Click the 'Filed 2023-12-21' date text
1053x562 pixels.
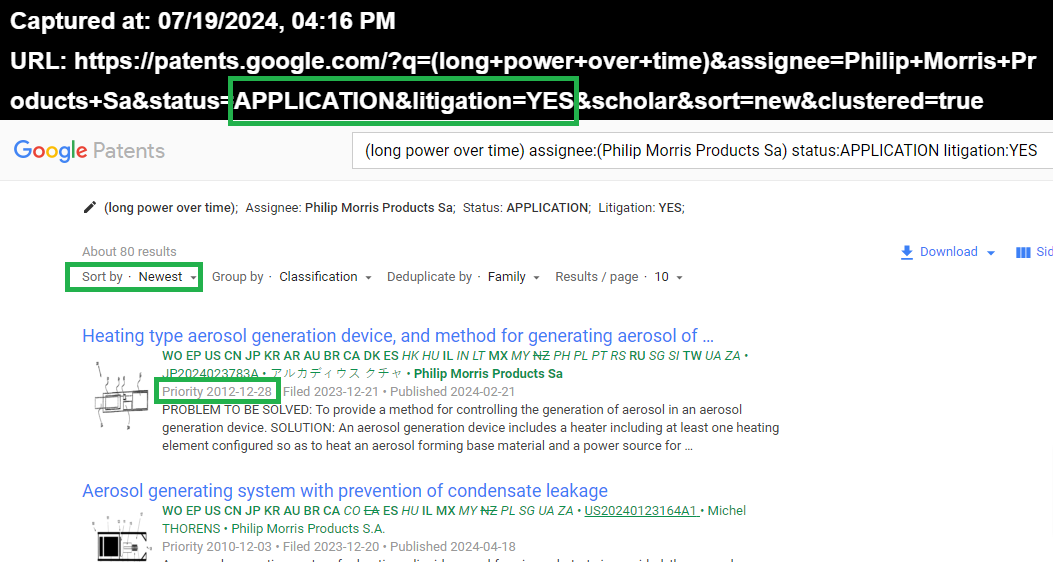[x=331, y=391]
